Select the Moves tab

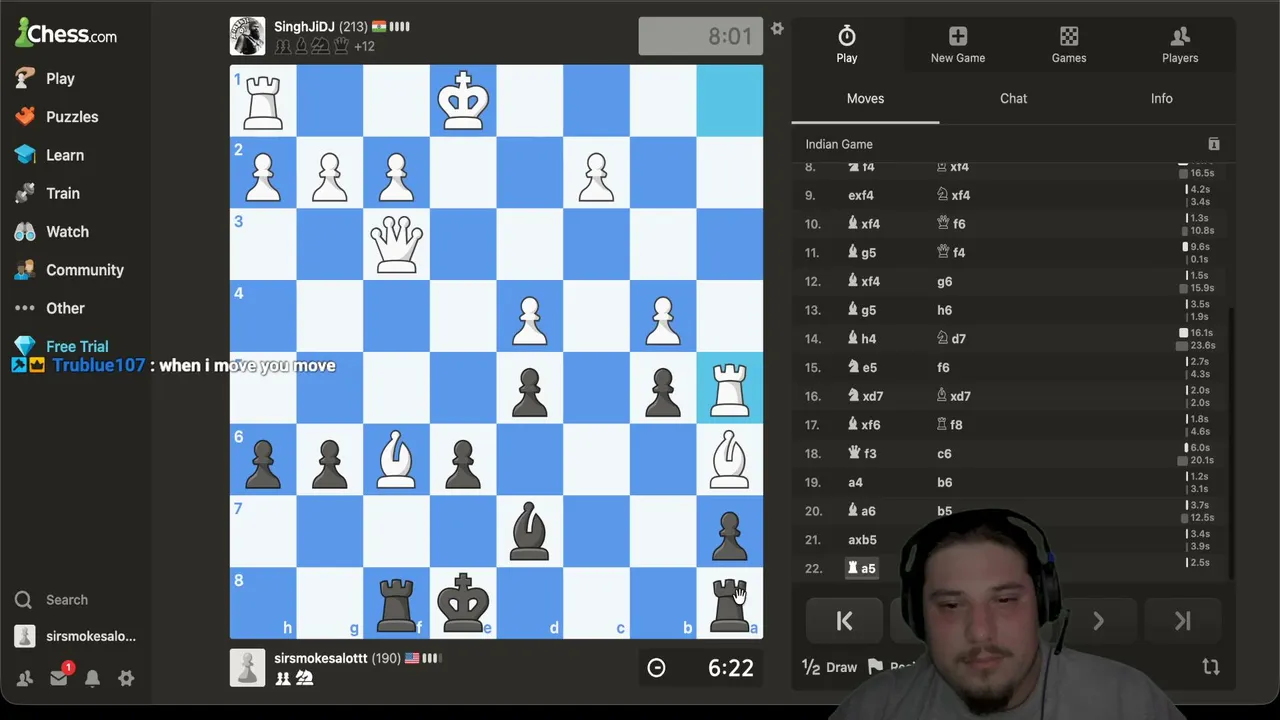pos(865,98)
